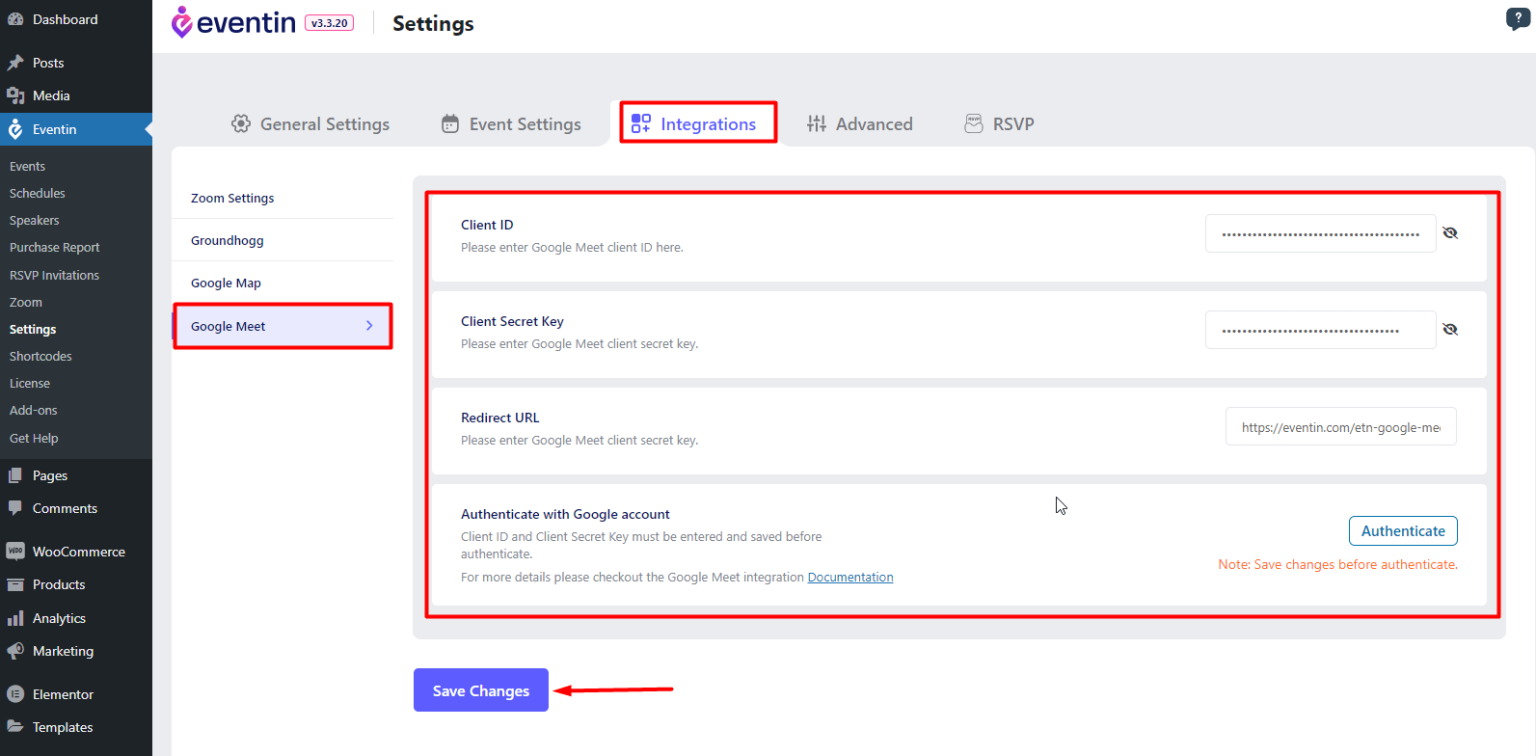Open Templates using its folder icon
This screenshot has height=756, width=1536.
click(x=15, y=727)
